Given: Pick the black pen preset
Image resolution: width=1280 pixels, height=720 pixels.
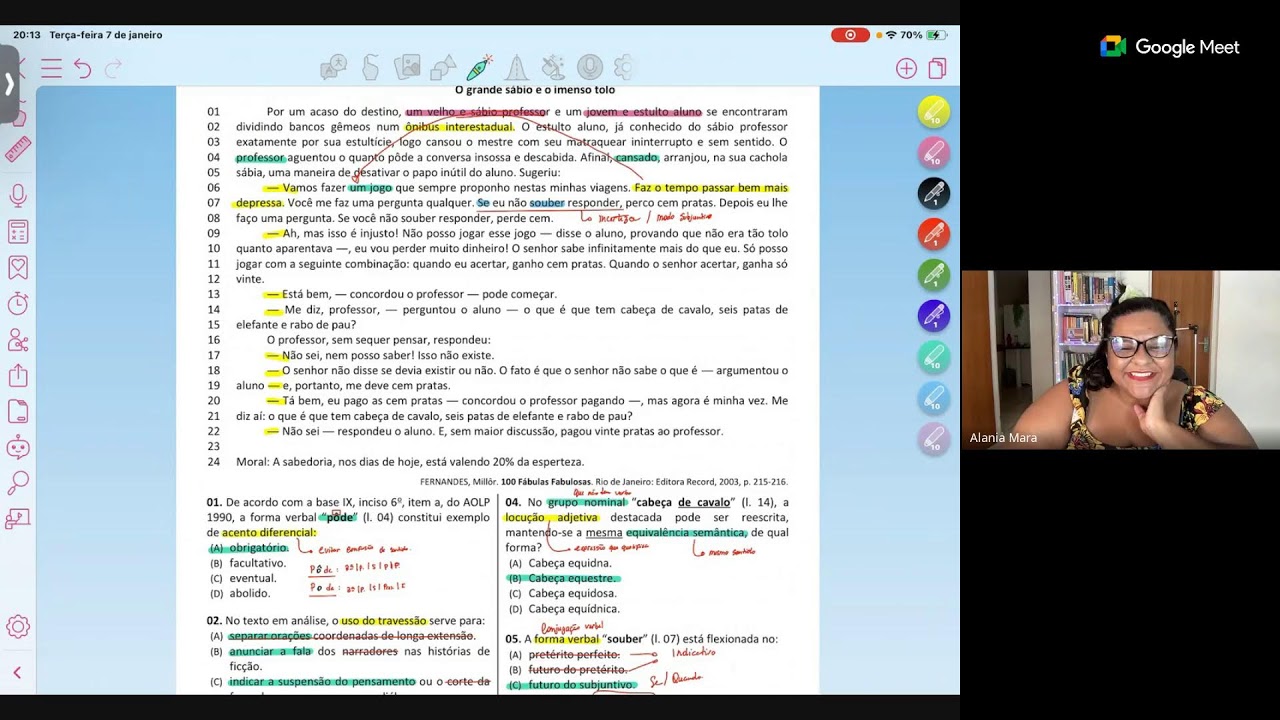Looking at the screenshot, I should 934,193.
